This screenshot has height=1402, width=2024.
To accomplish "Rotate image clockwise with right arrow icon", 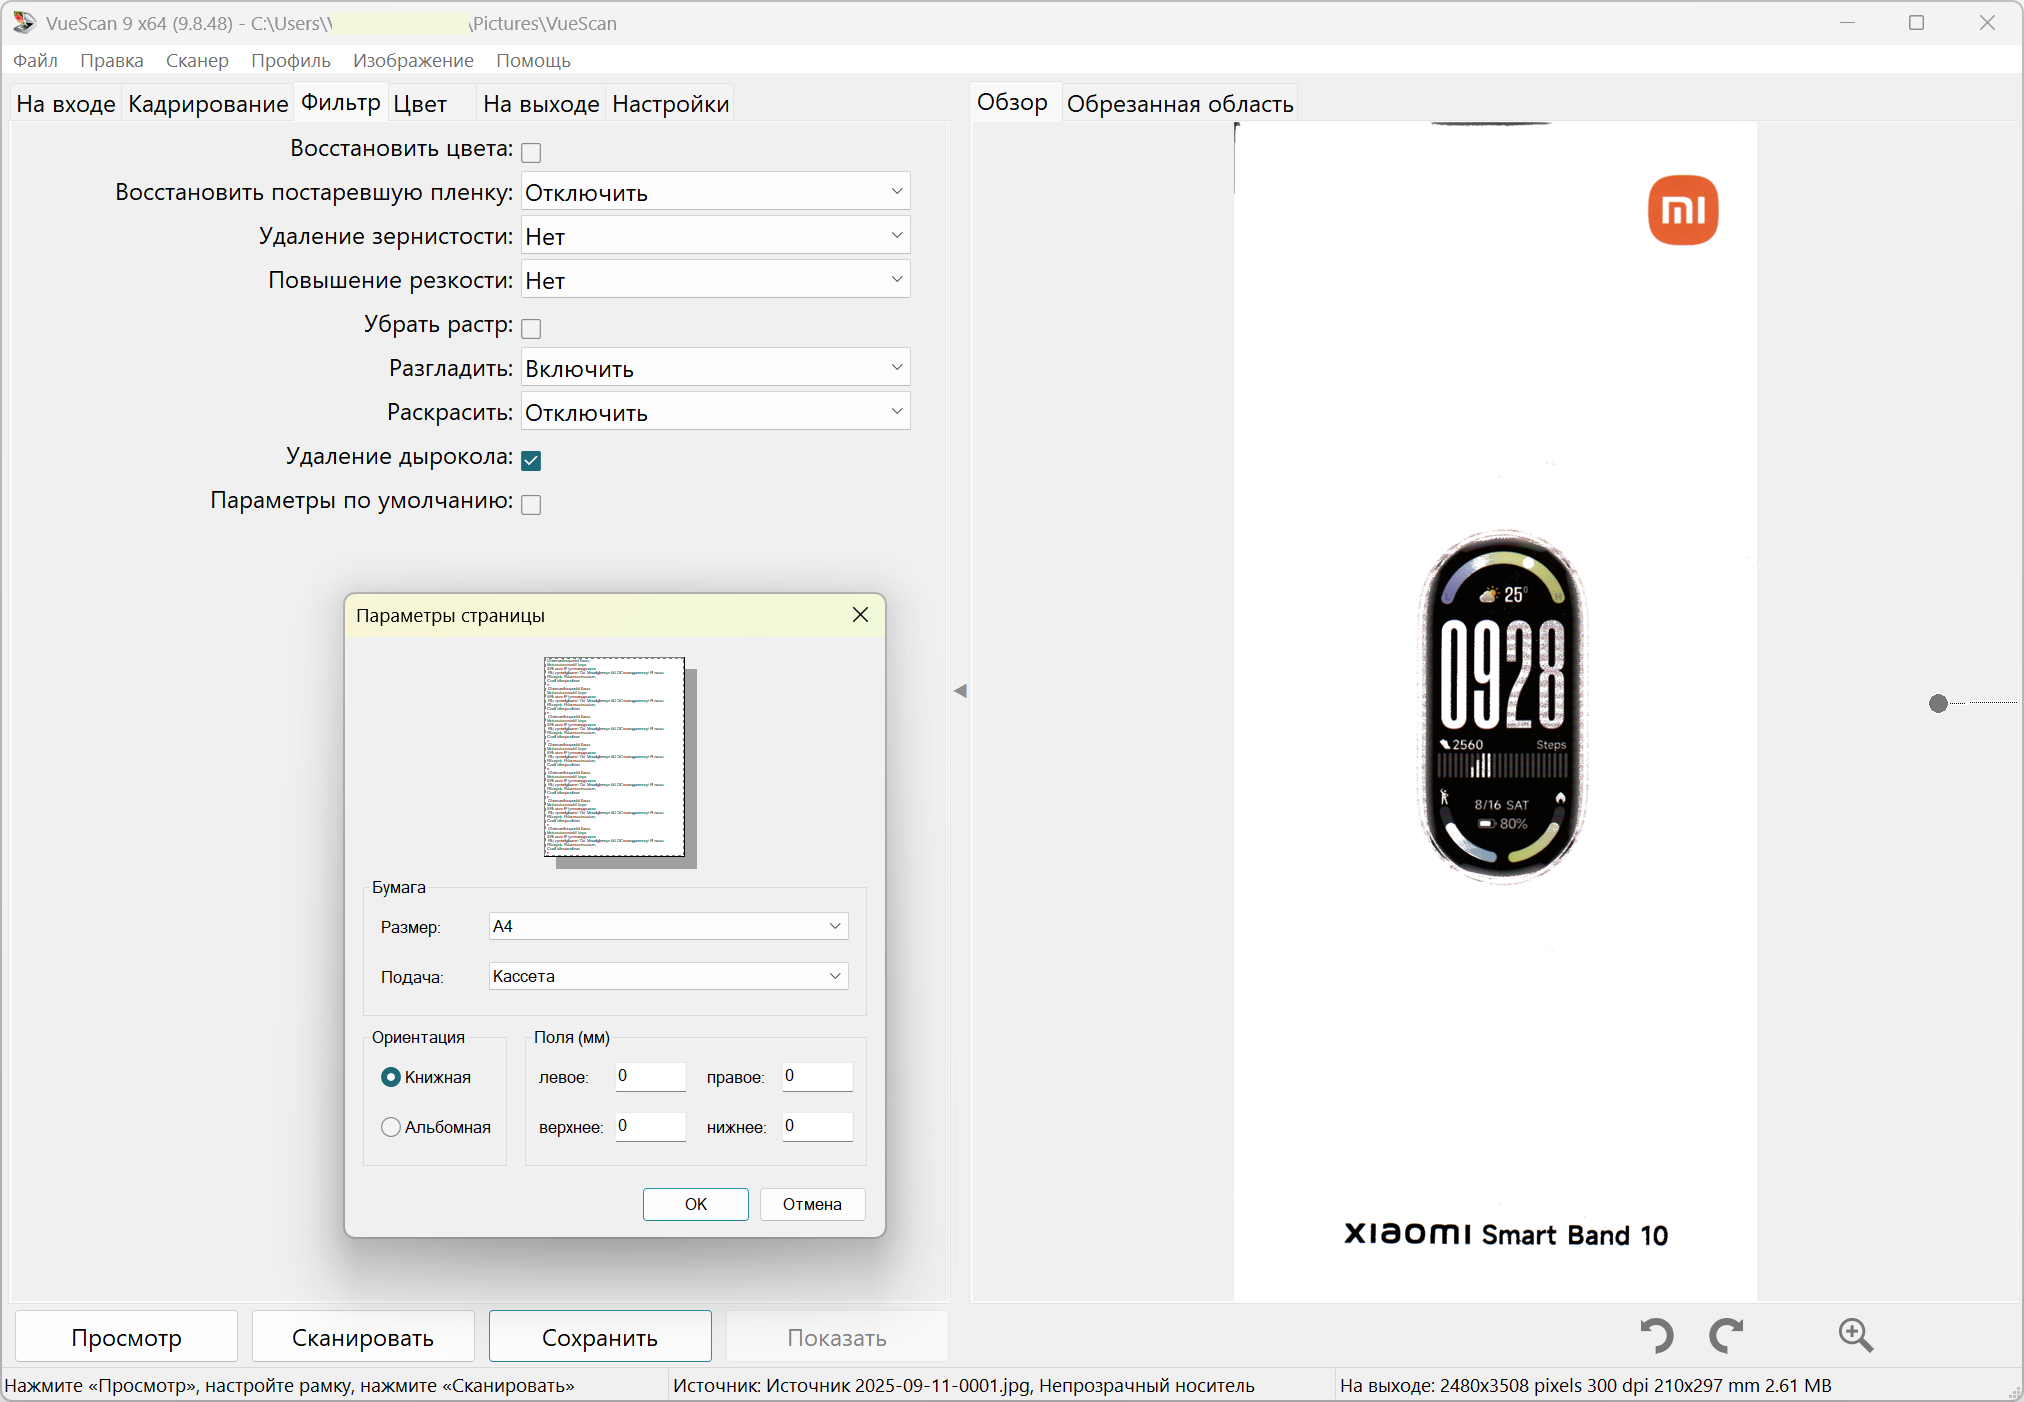I will click(x=1726, y=1335).
